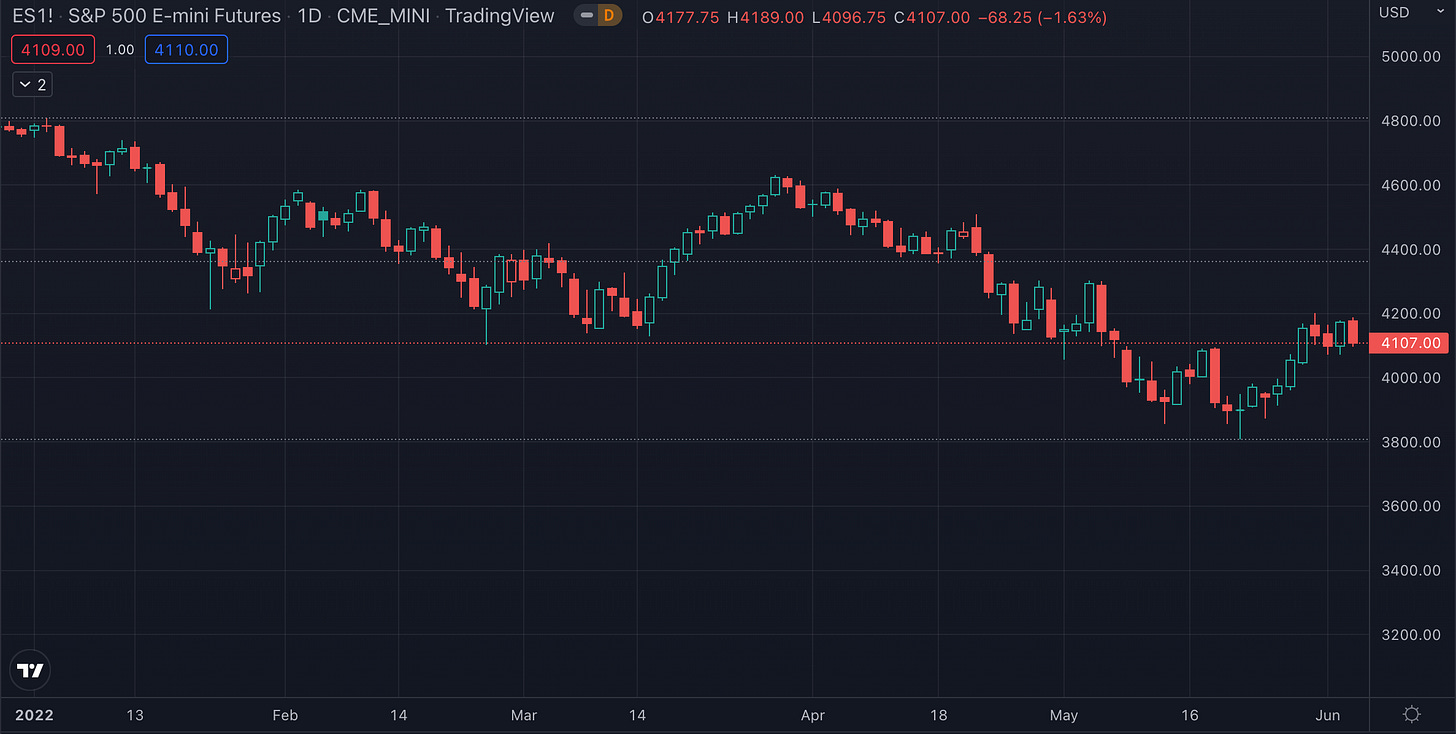This screenshot has width=1456, height=734.
Task: Click the 4800.00 price axis label
Action: click(1411, 121)
